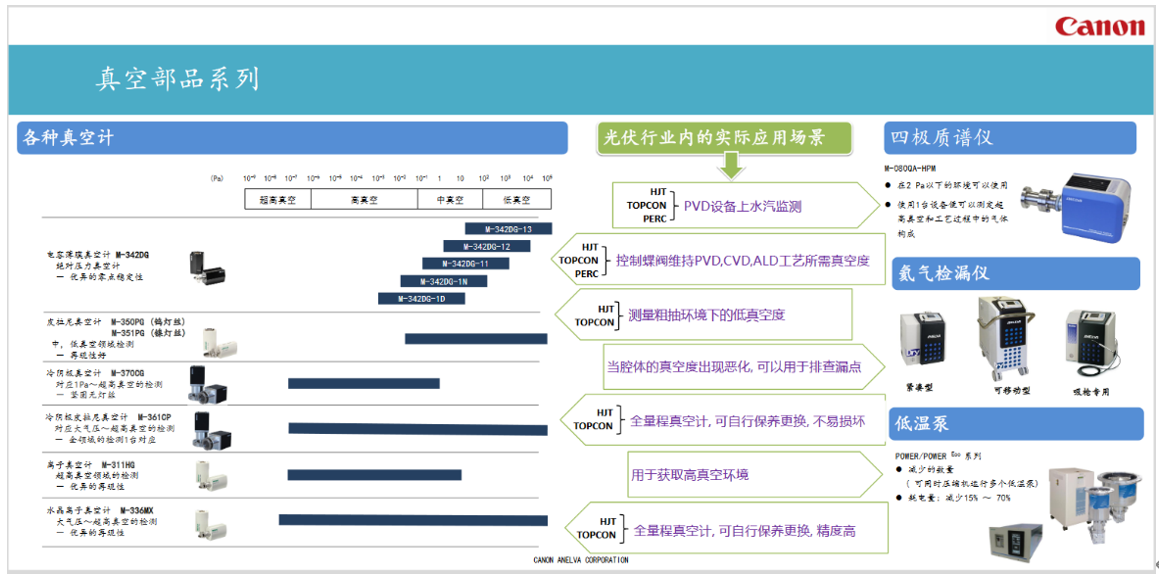Click the M-336MX crystal ion gauge image
The image size is (1159, 579).
tap(212, 519)
